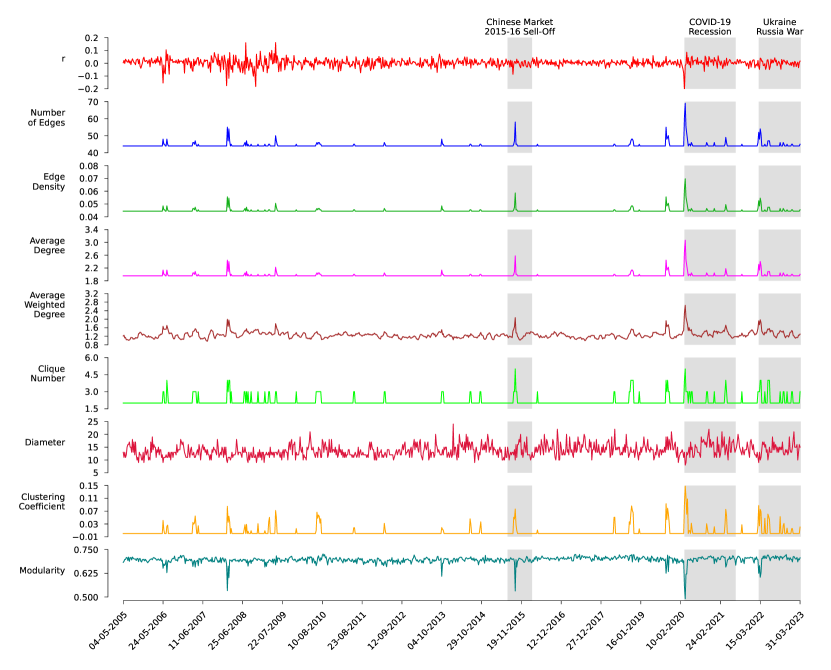Click the "Chinese Market 2015-16 Sell-Off" annotation
This screenshot has height=670, width=831.
coord(519,27)
